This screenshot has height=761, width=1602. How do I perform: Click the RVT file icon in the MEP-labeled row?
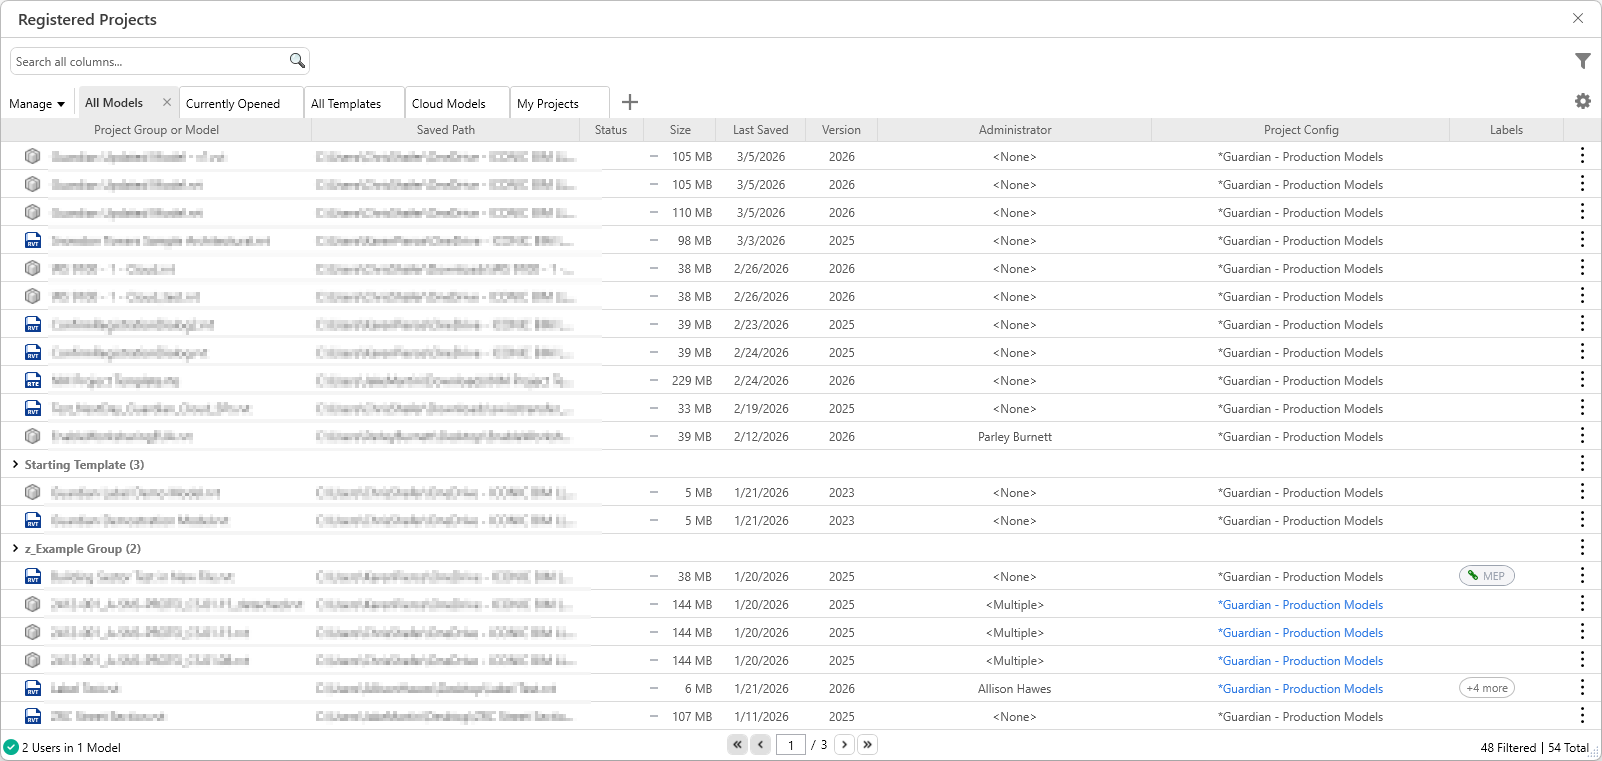point(33,576)
